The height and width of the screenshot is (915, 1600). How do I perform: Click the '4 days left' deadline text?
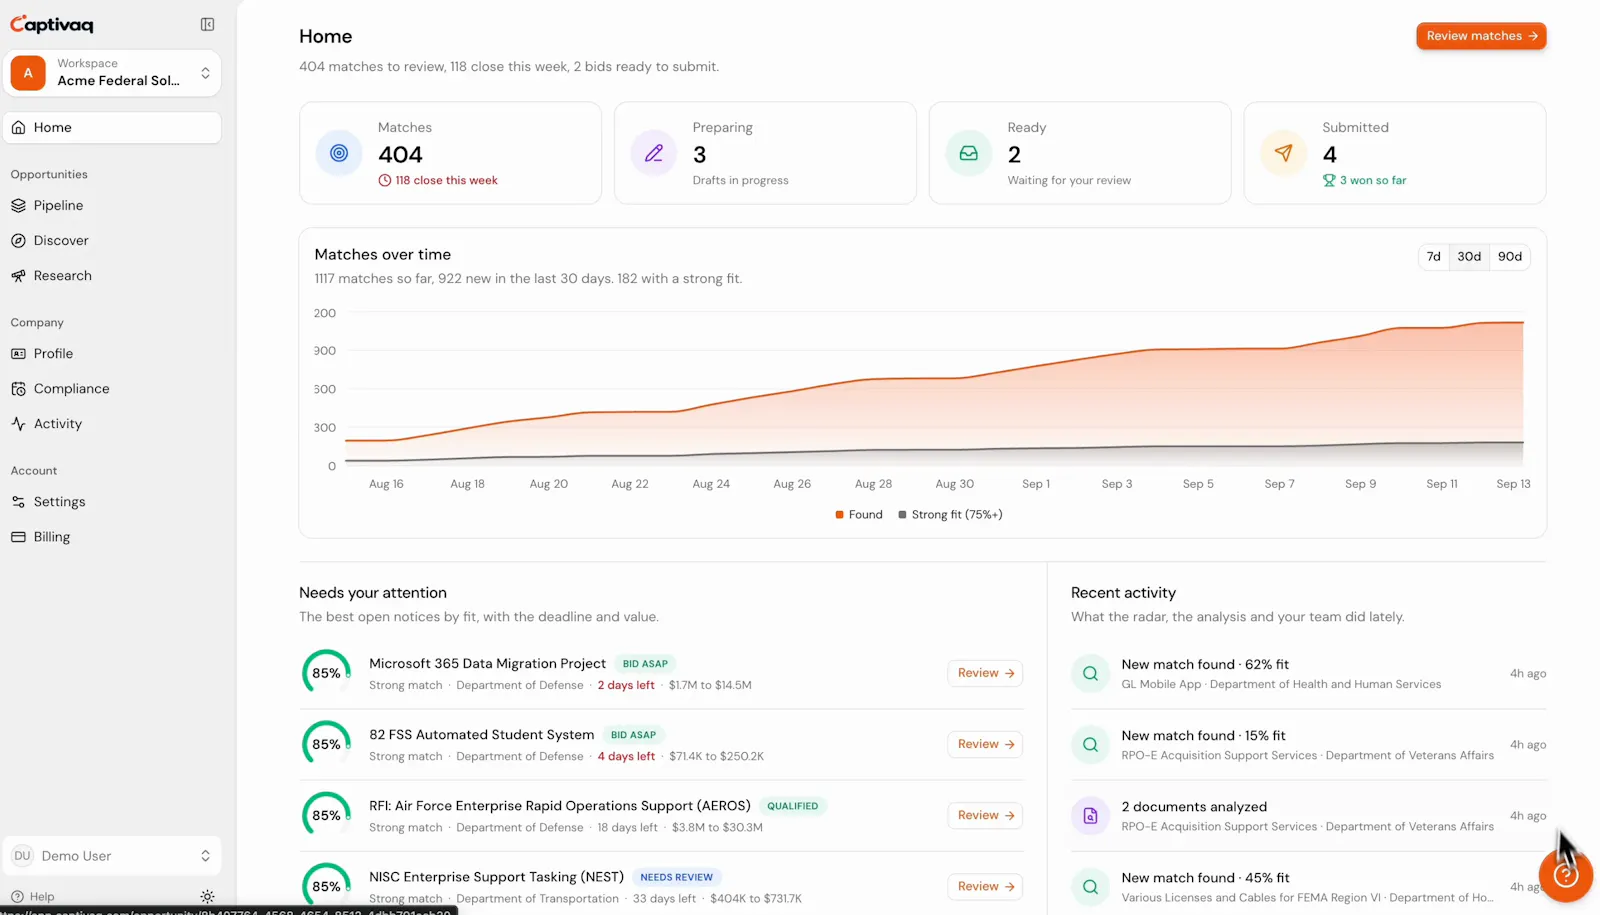point(626,756)
